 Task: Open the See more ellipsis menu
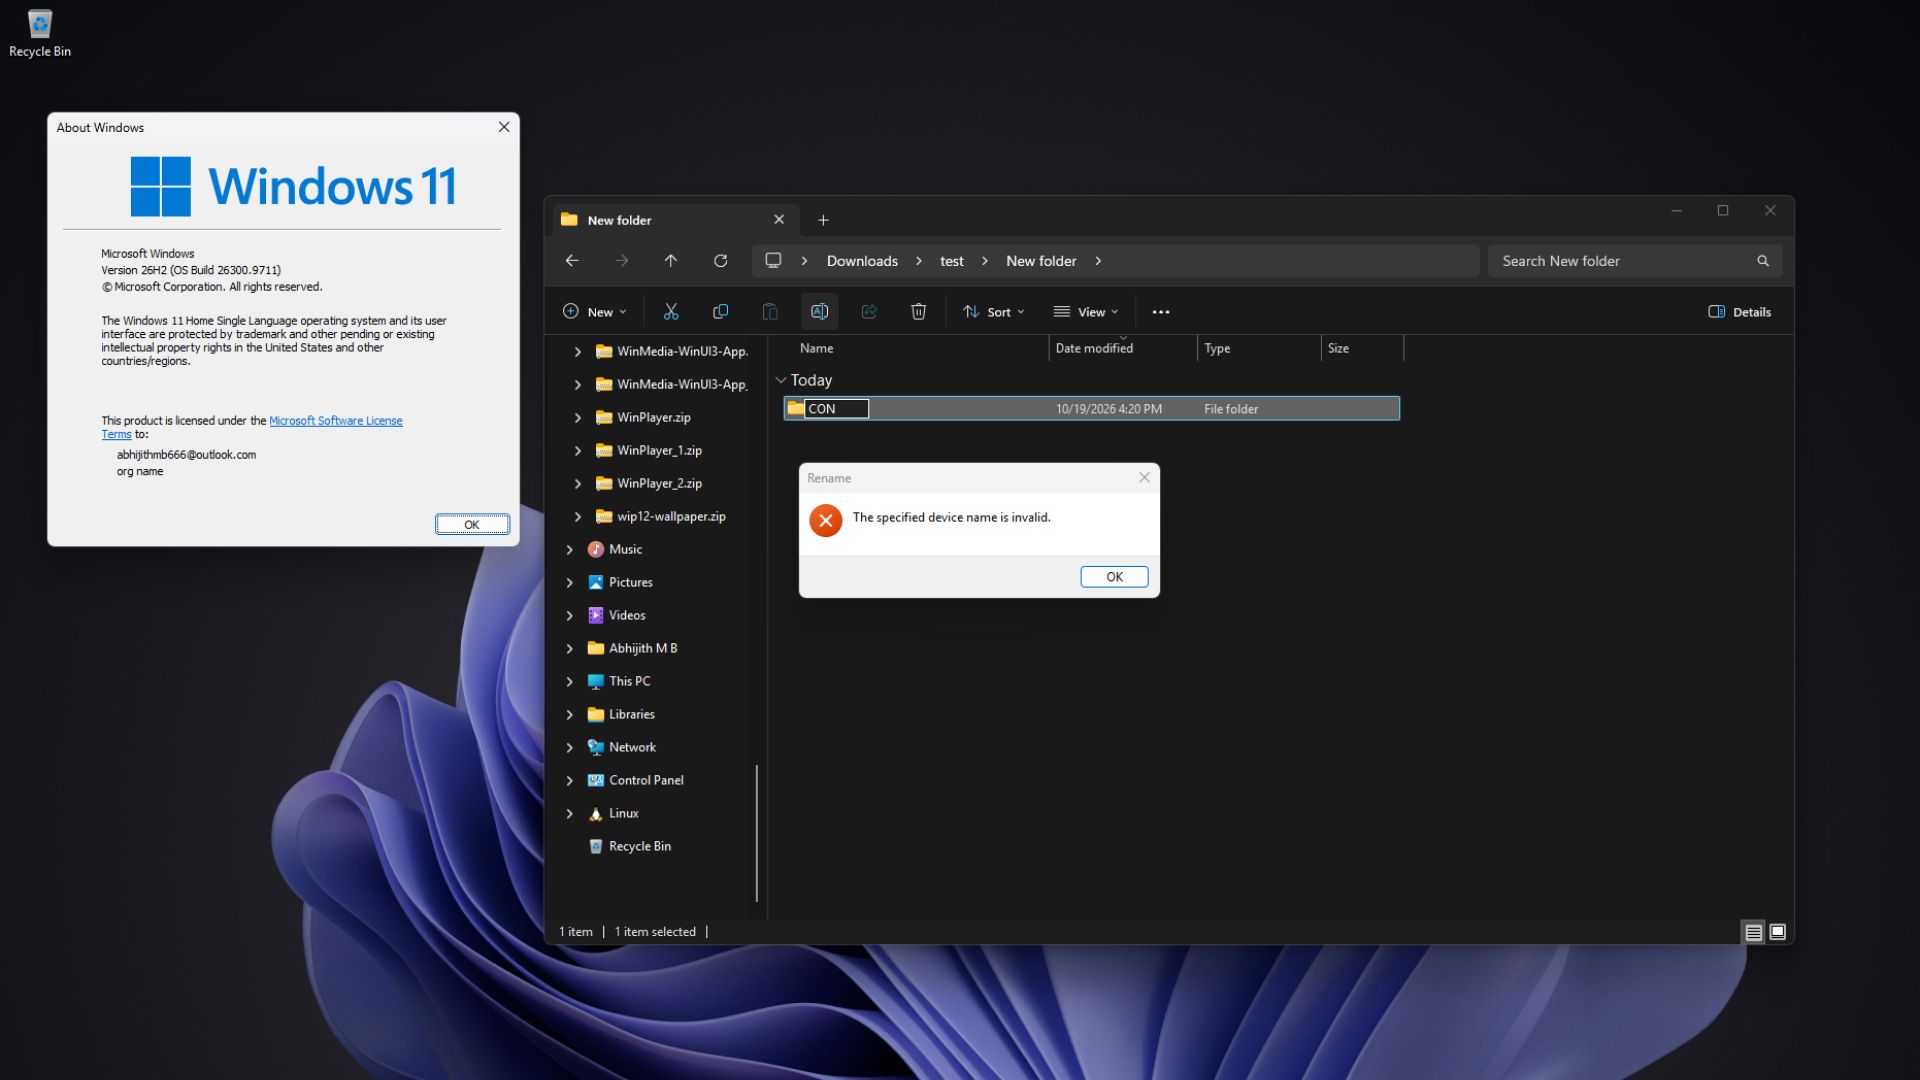pos(1160,312)
